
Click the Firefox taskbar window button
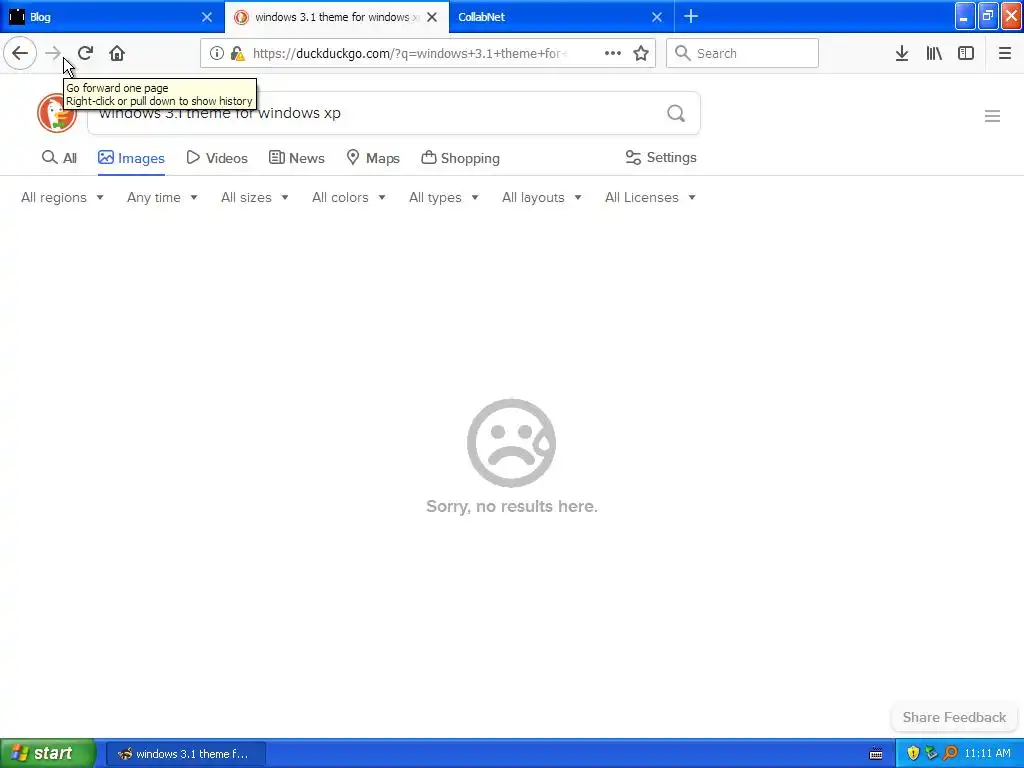pyautogui.click(x=185, y=754)
